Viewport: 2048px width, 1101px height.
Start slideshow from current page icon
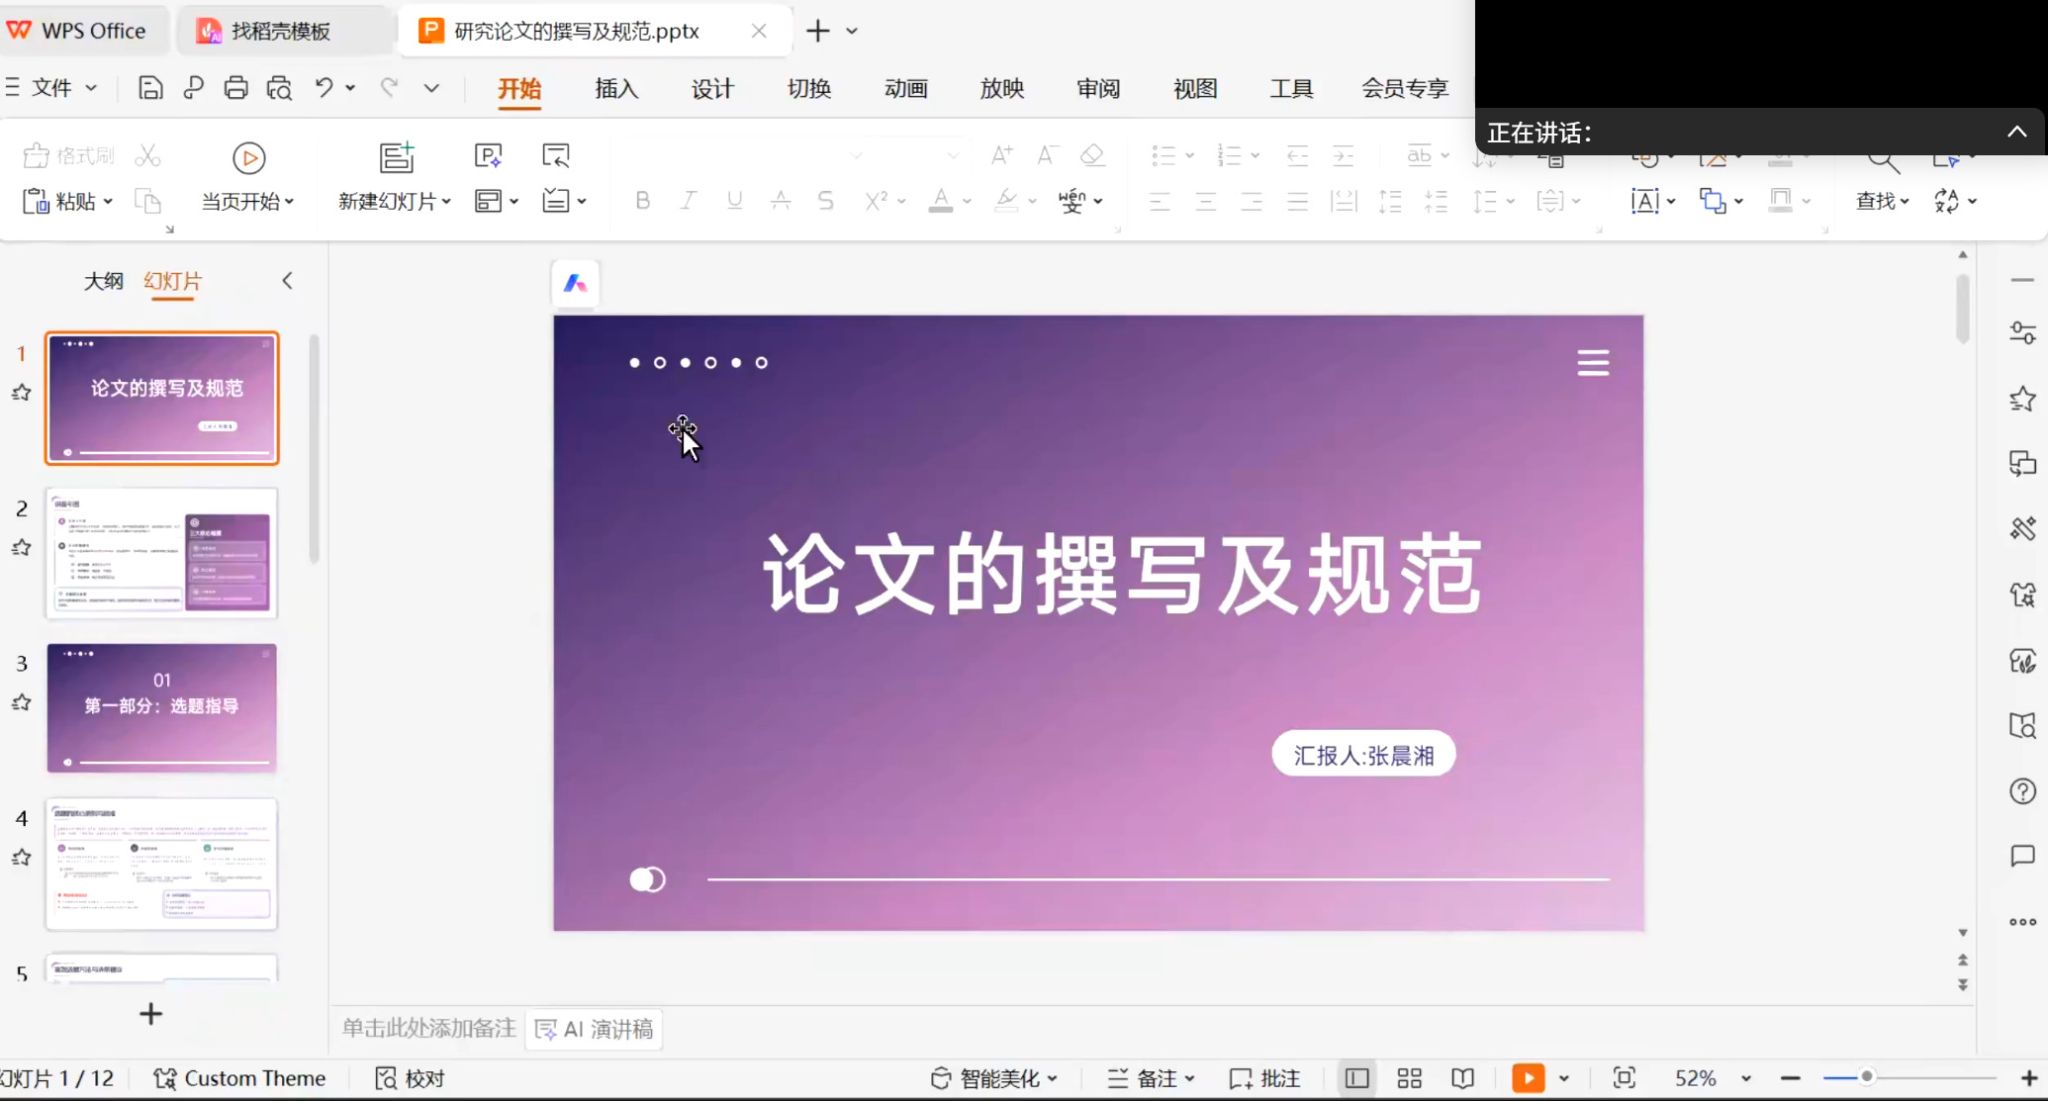tap(248, 158)
